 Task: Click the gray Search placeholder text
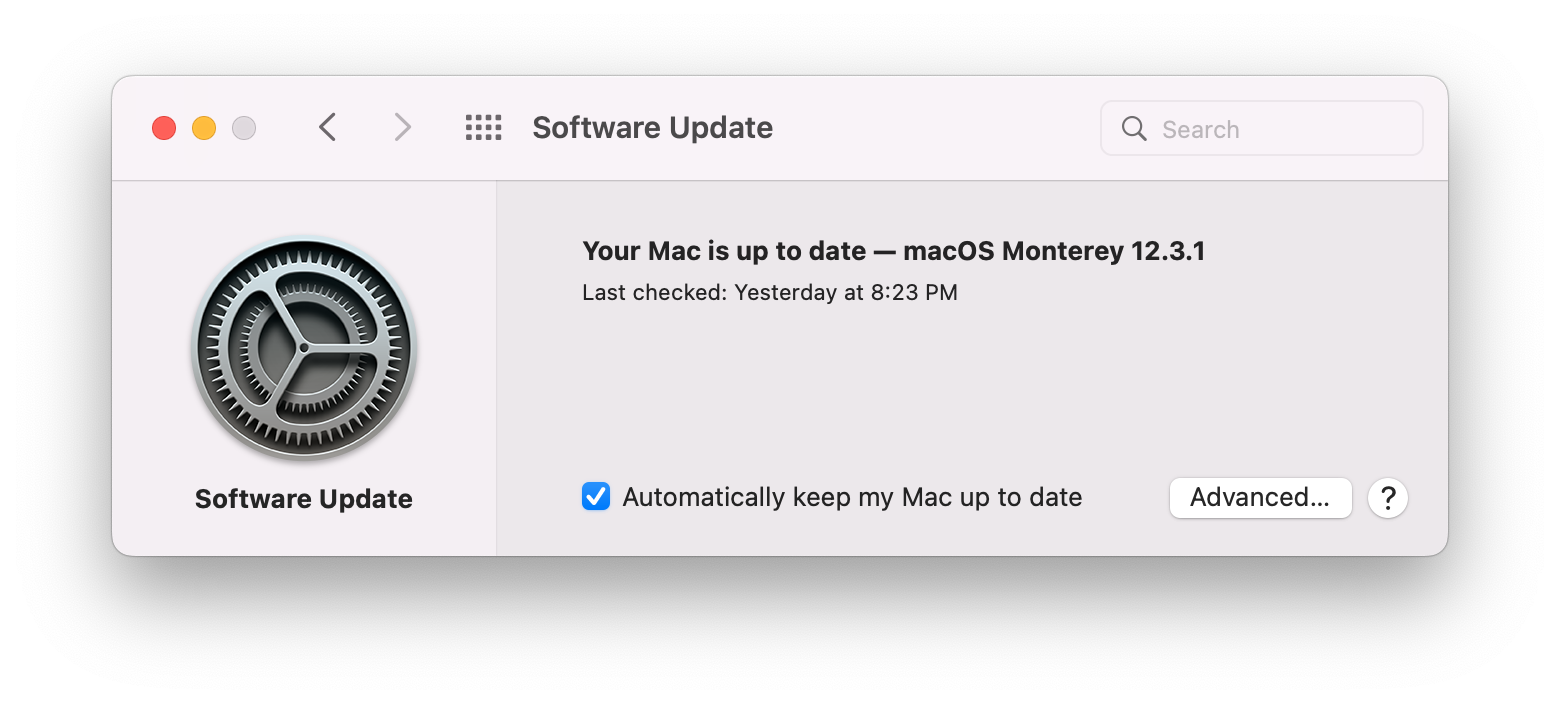[x=1200, y=128]
